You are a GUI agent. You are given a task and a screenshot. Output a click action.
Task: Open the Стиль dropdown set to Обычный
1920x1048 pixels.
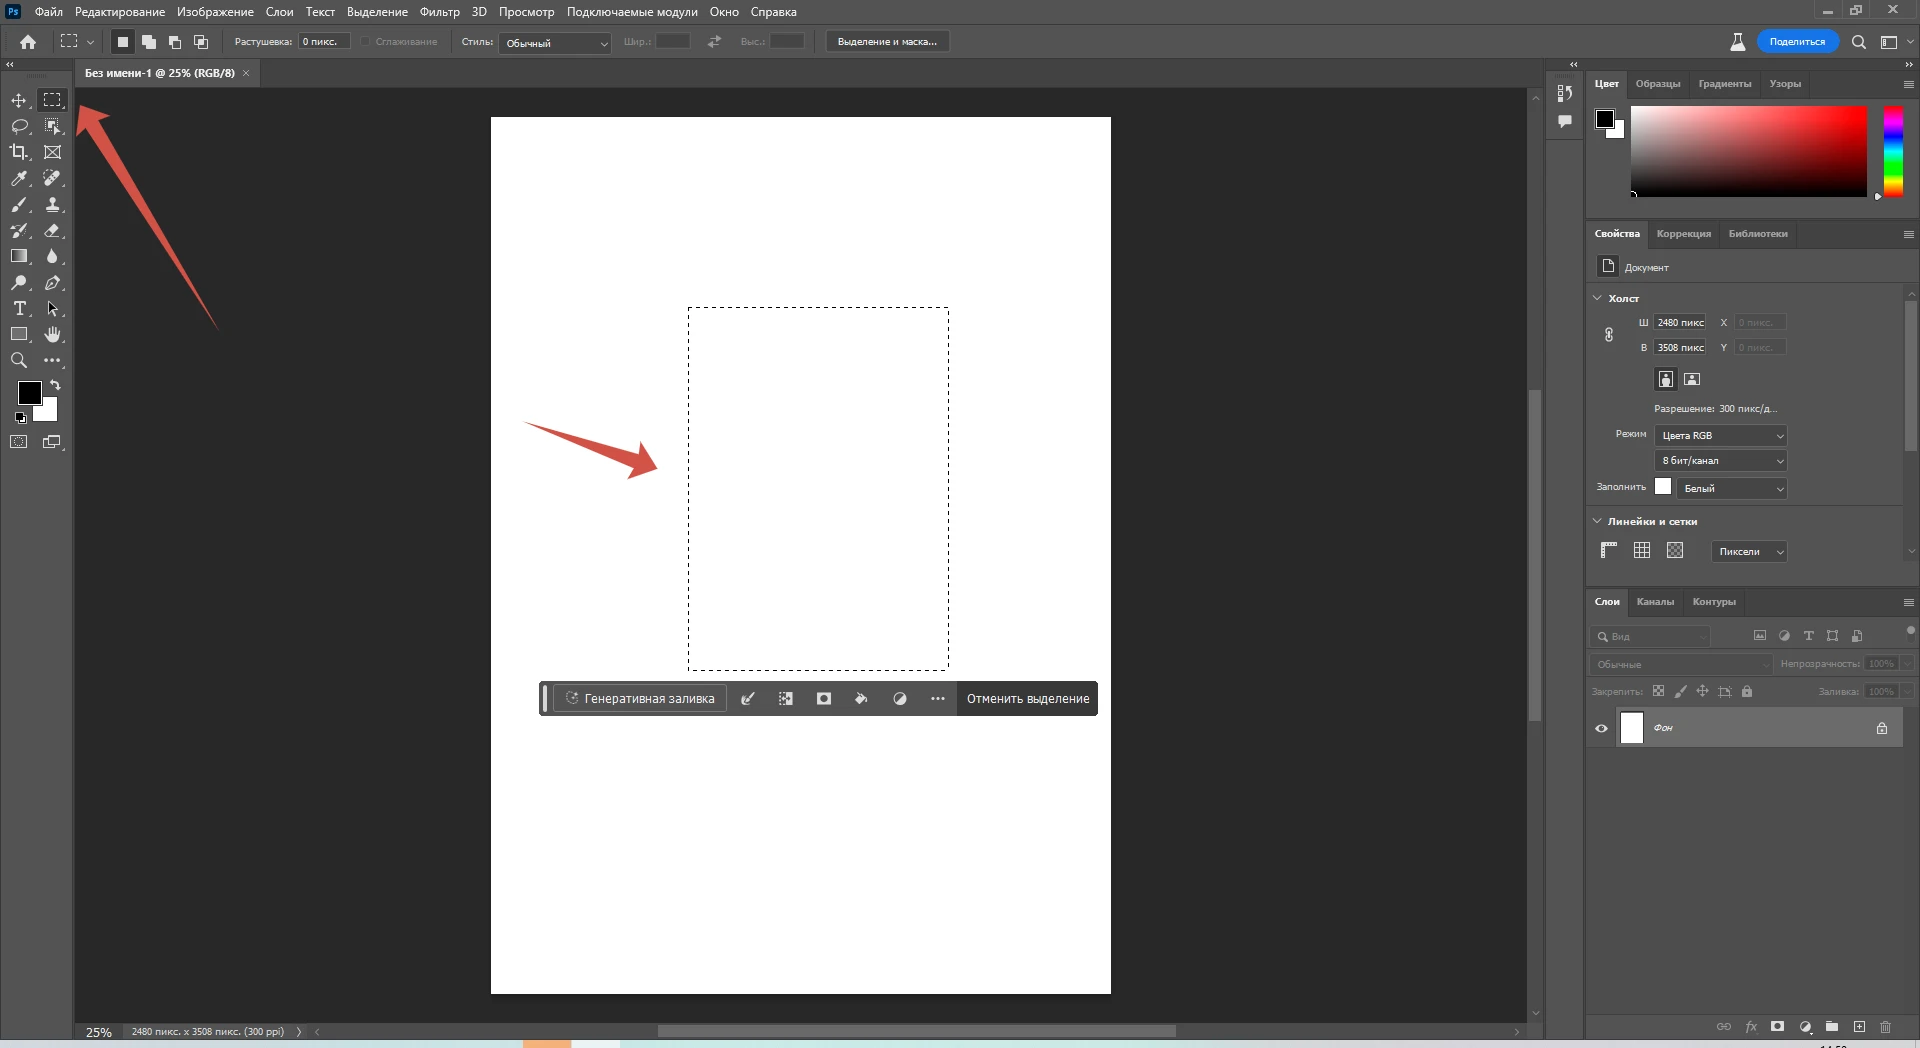[x=556, y=43]
